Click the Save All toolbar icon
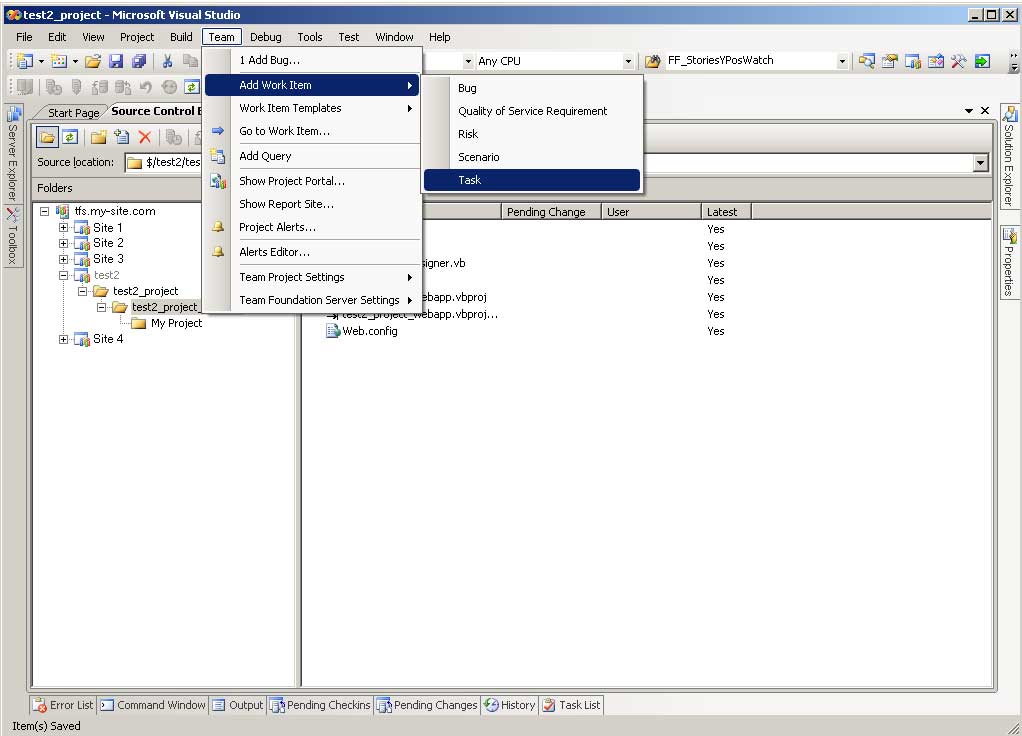Screen dimensions: 1022x736 [x=139, y=61]
